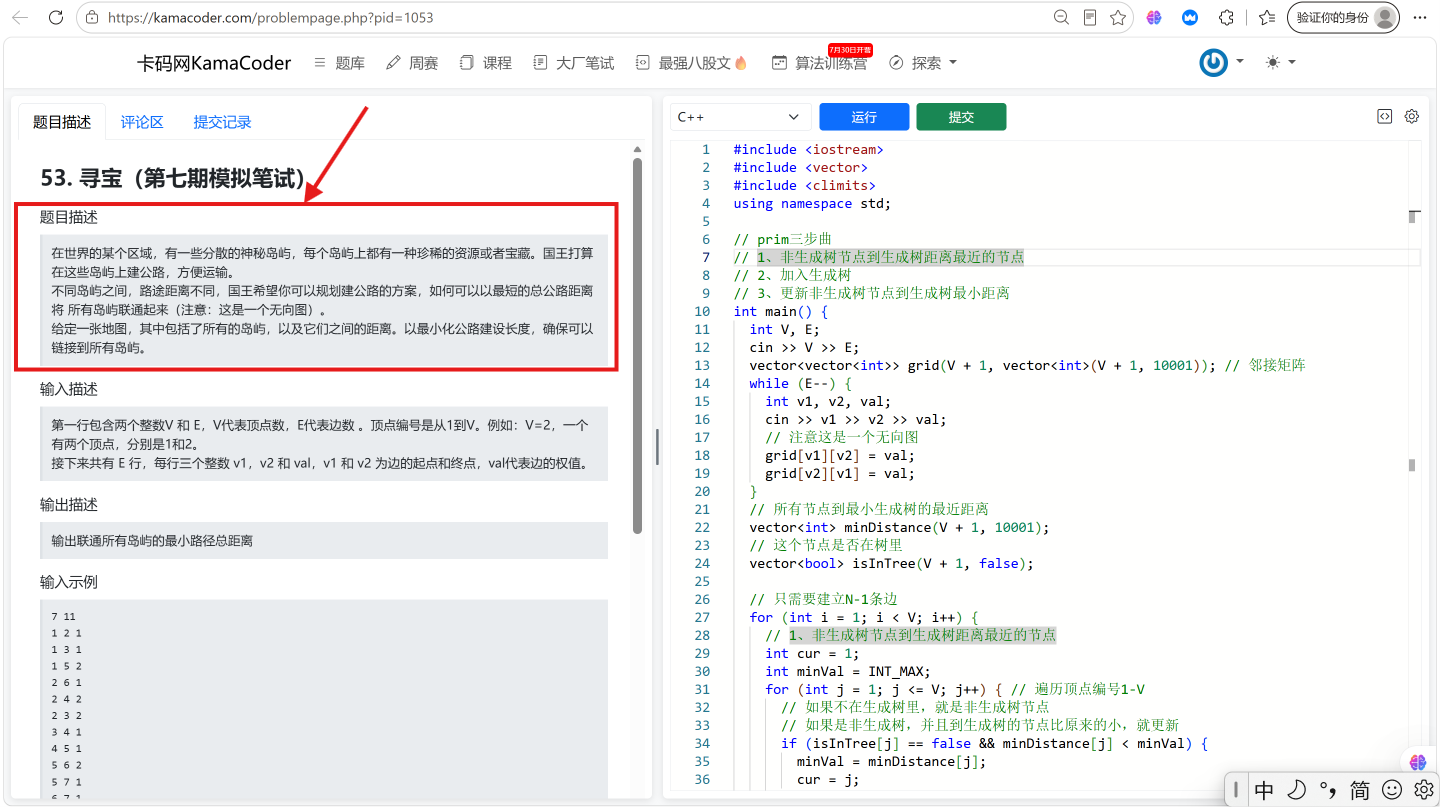Image resolution: width=1440 pixels, height=807 pixels.
Task: Go back using the browser back arrow
Action: tap(22, 17)
